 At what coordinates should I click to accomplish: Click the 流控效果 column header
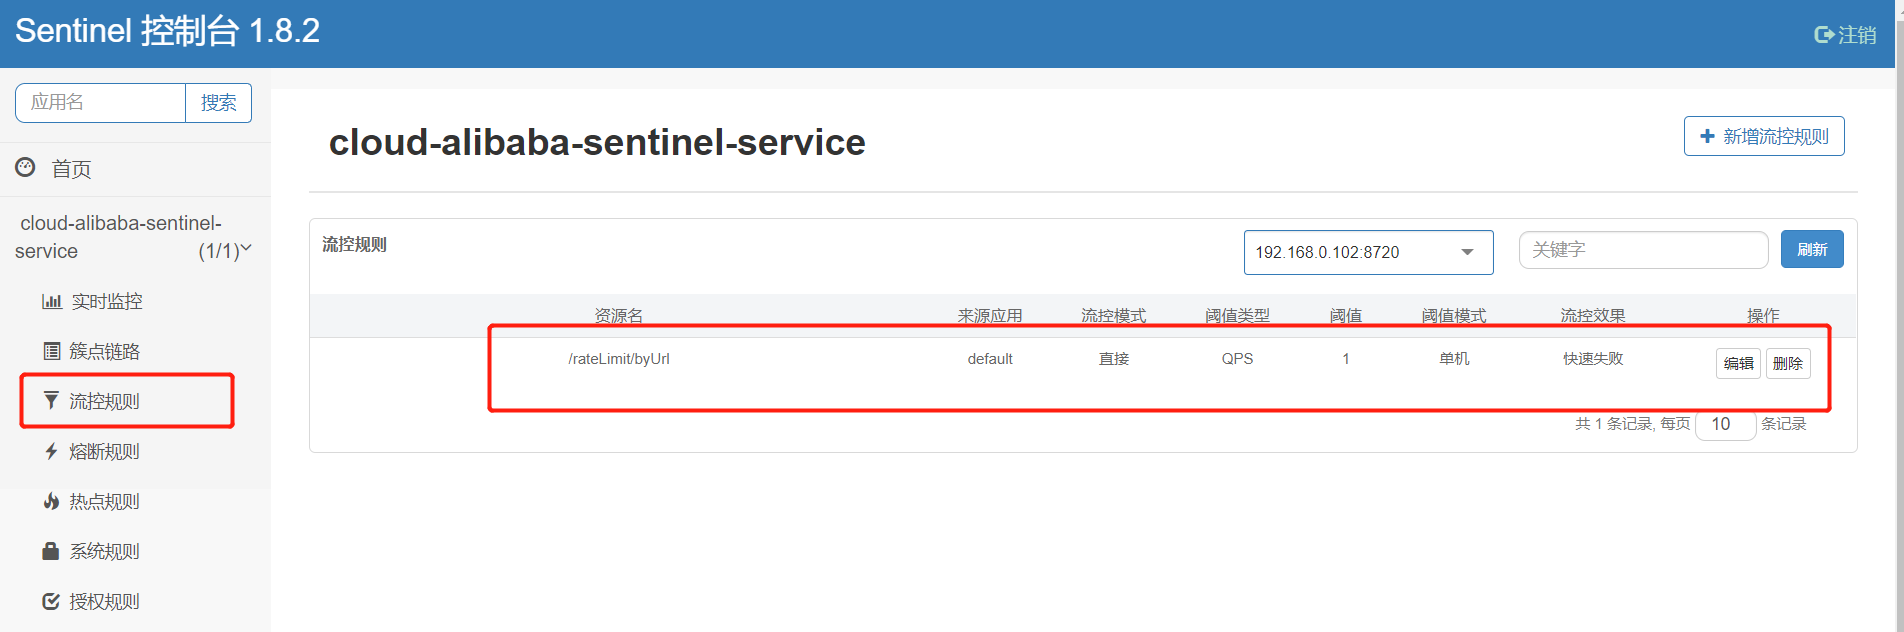click(1593, 316)
